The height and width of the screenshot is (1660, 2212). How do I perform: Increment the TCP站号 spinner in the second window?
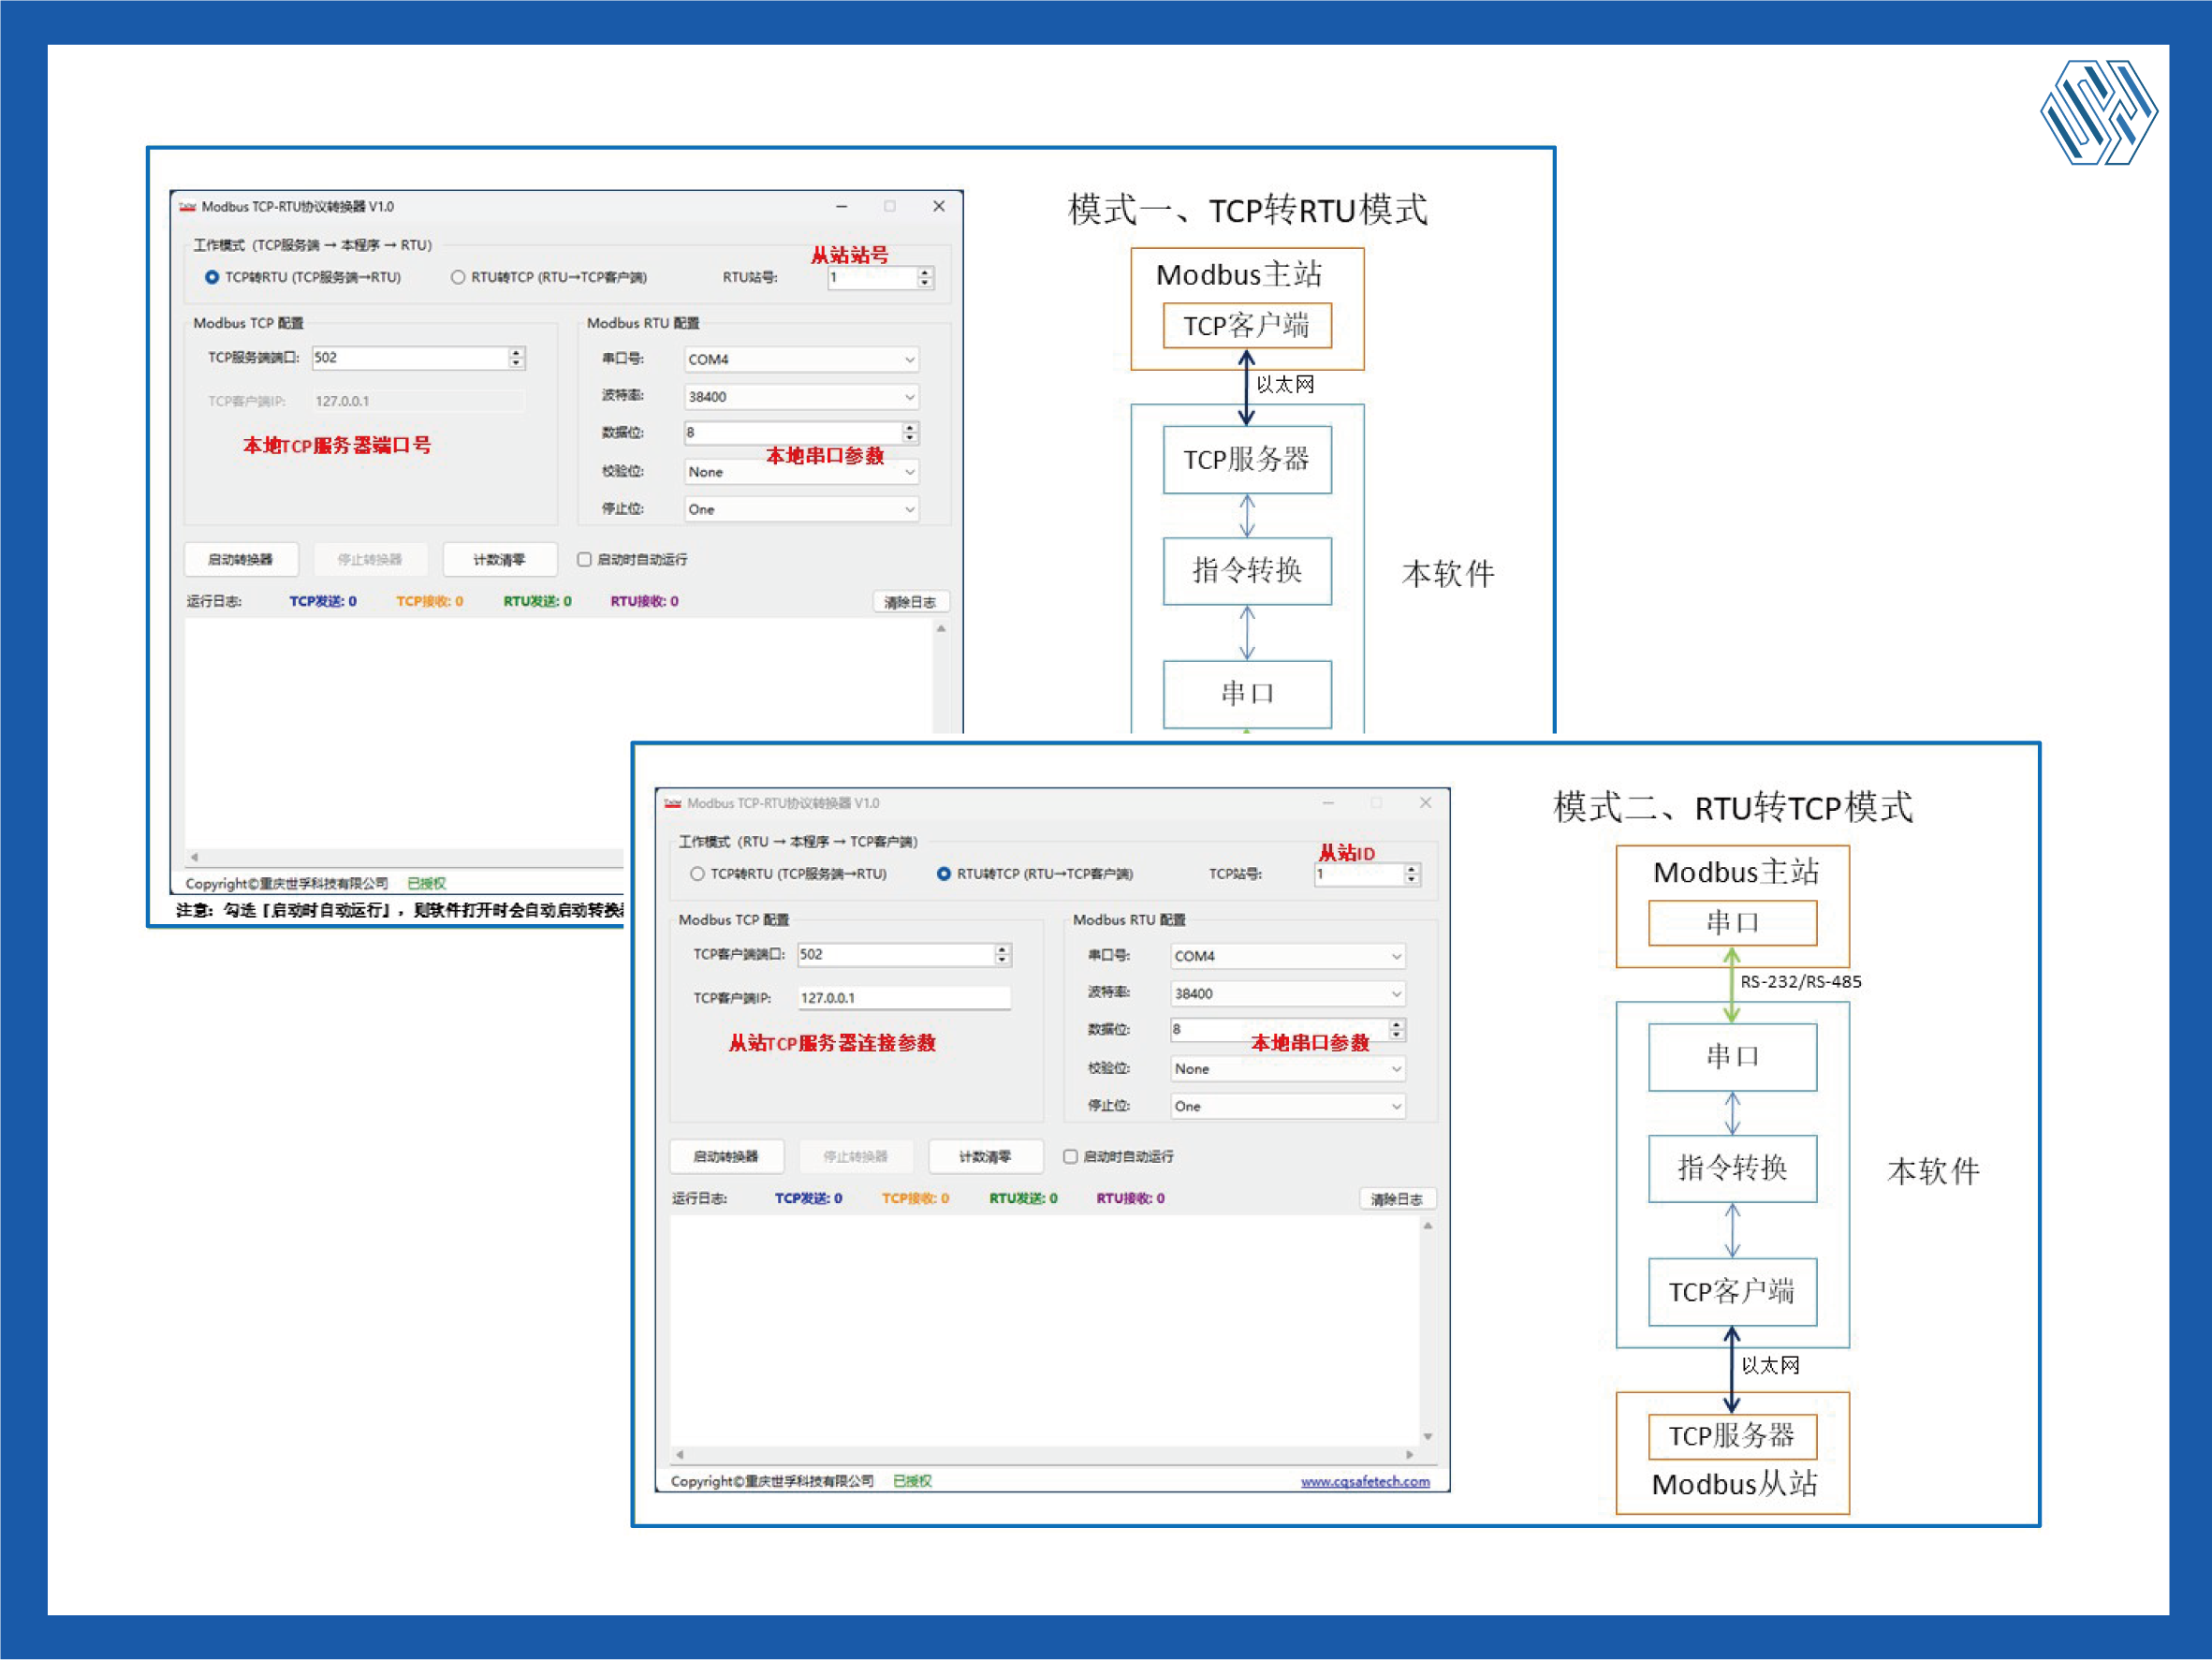pos(1411,869)
